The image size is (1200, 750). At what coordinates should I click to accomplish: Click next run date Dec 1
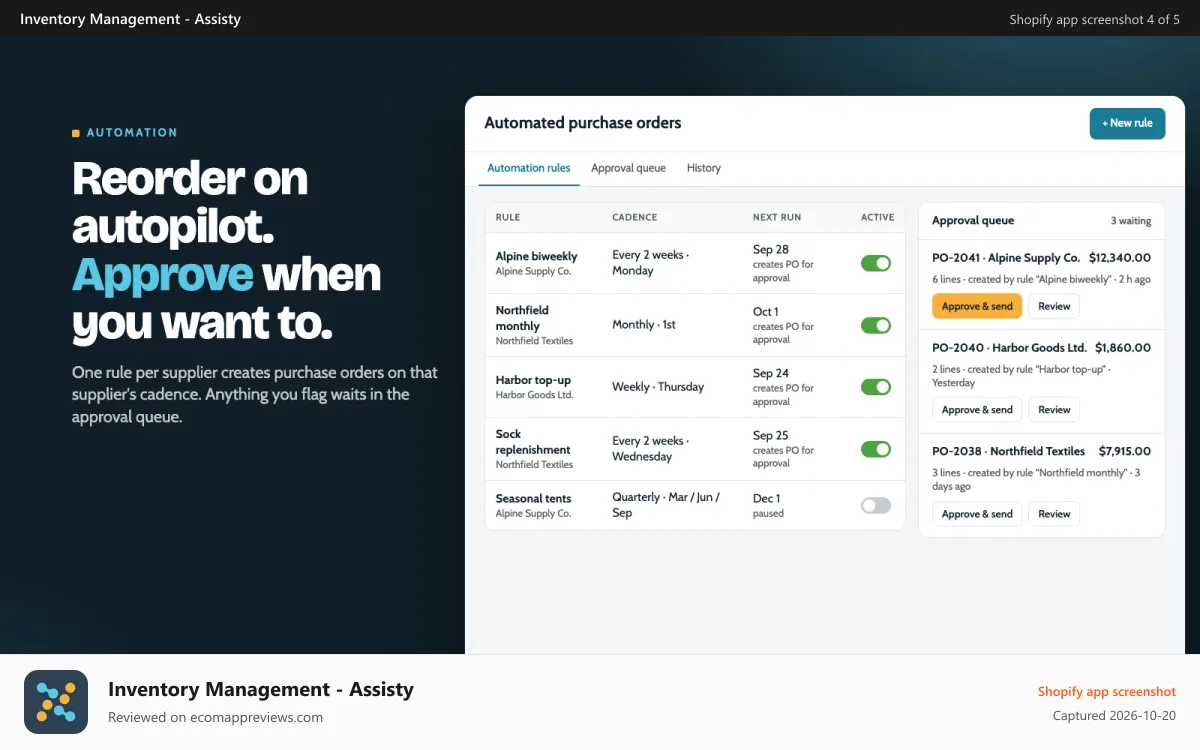pos(767,498)
